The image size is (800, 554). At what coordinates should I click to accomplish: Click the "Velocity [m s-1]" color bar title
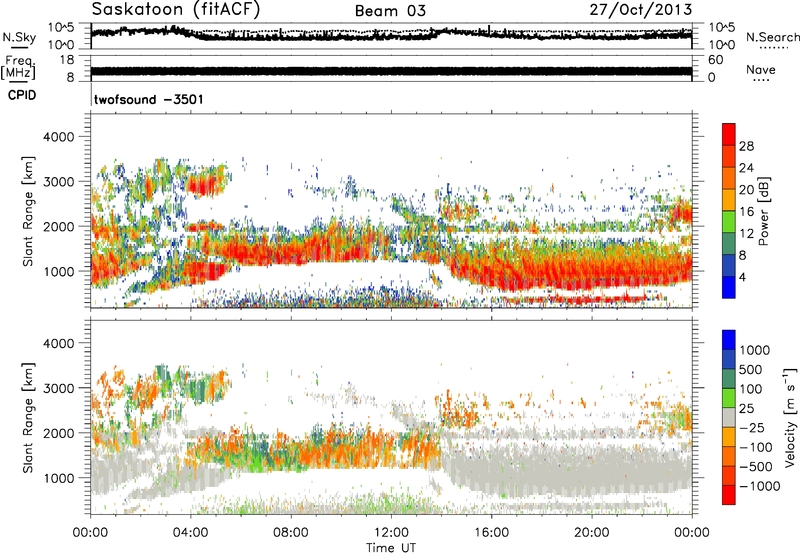click(790, 417)
